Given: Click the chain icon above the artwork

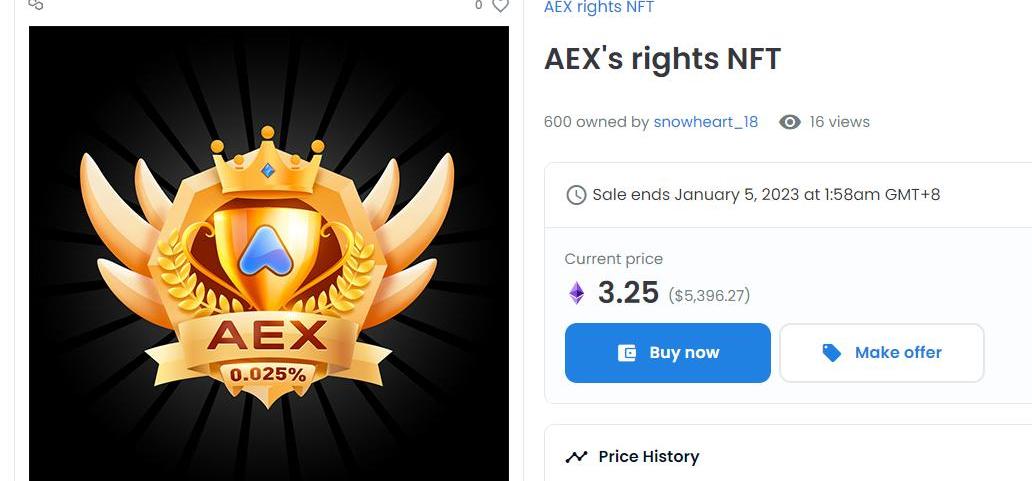Looking at the screenshot, I should pyautogui.click(x=36, y=4).
